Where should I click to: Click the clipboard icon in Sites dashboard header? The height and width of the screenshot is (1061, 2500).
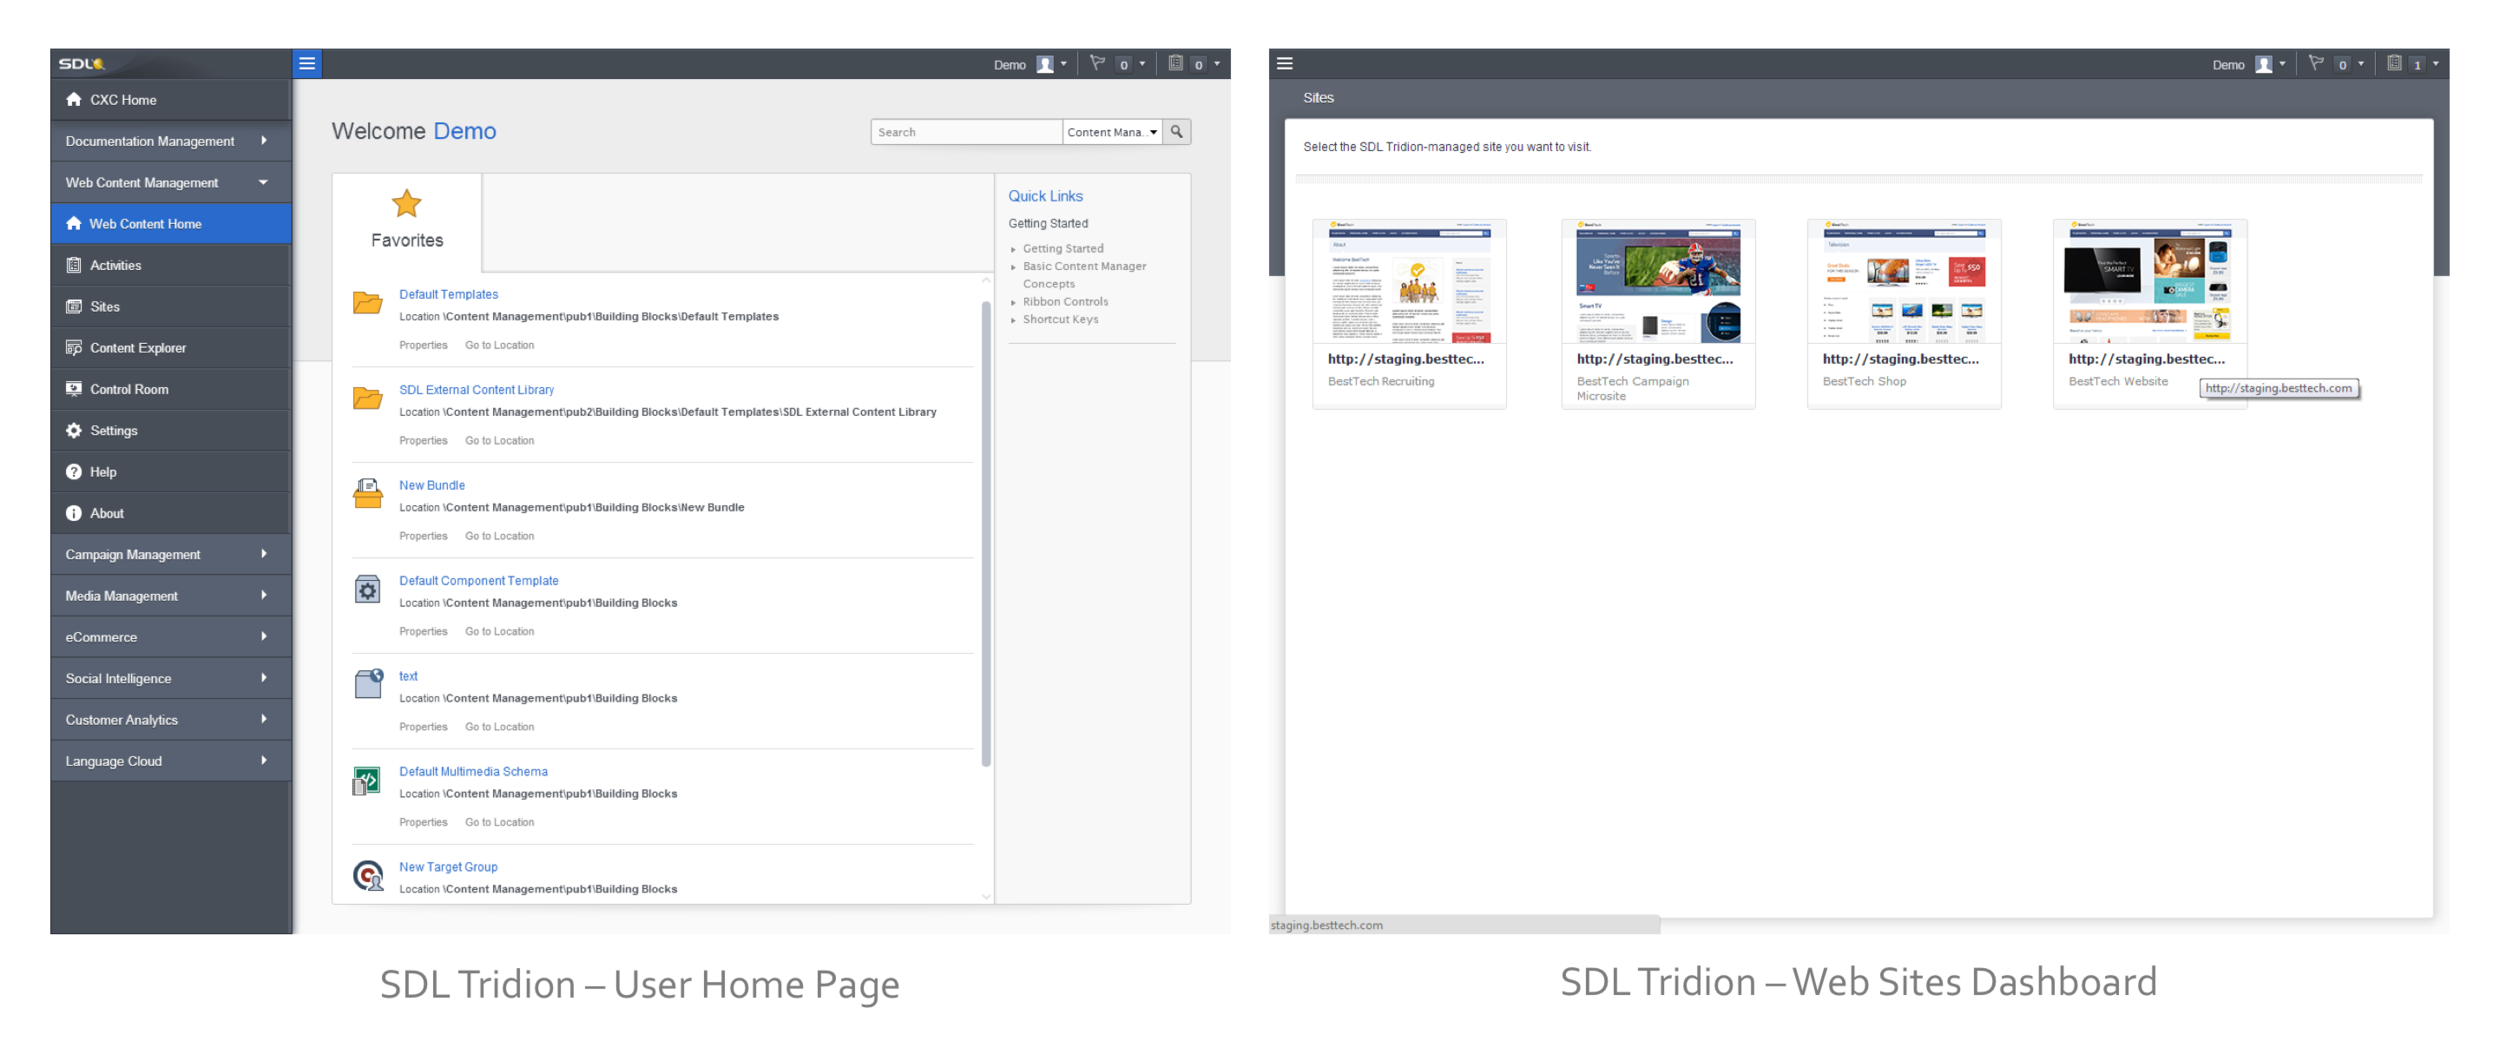tap(2395, 63)
